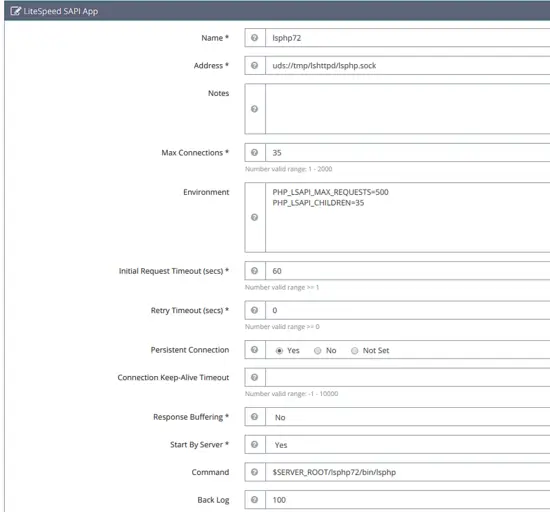Open help icon for Max Connections
This screenshot has height=512, width=550.
click(255, 152)
